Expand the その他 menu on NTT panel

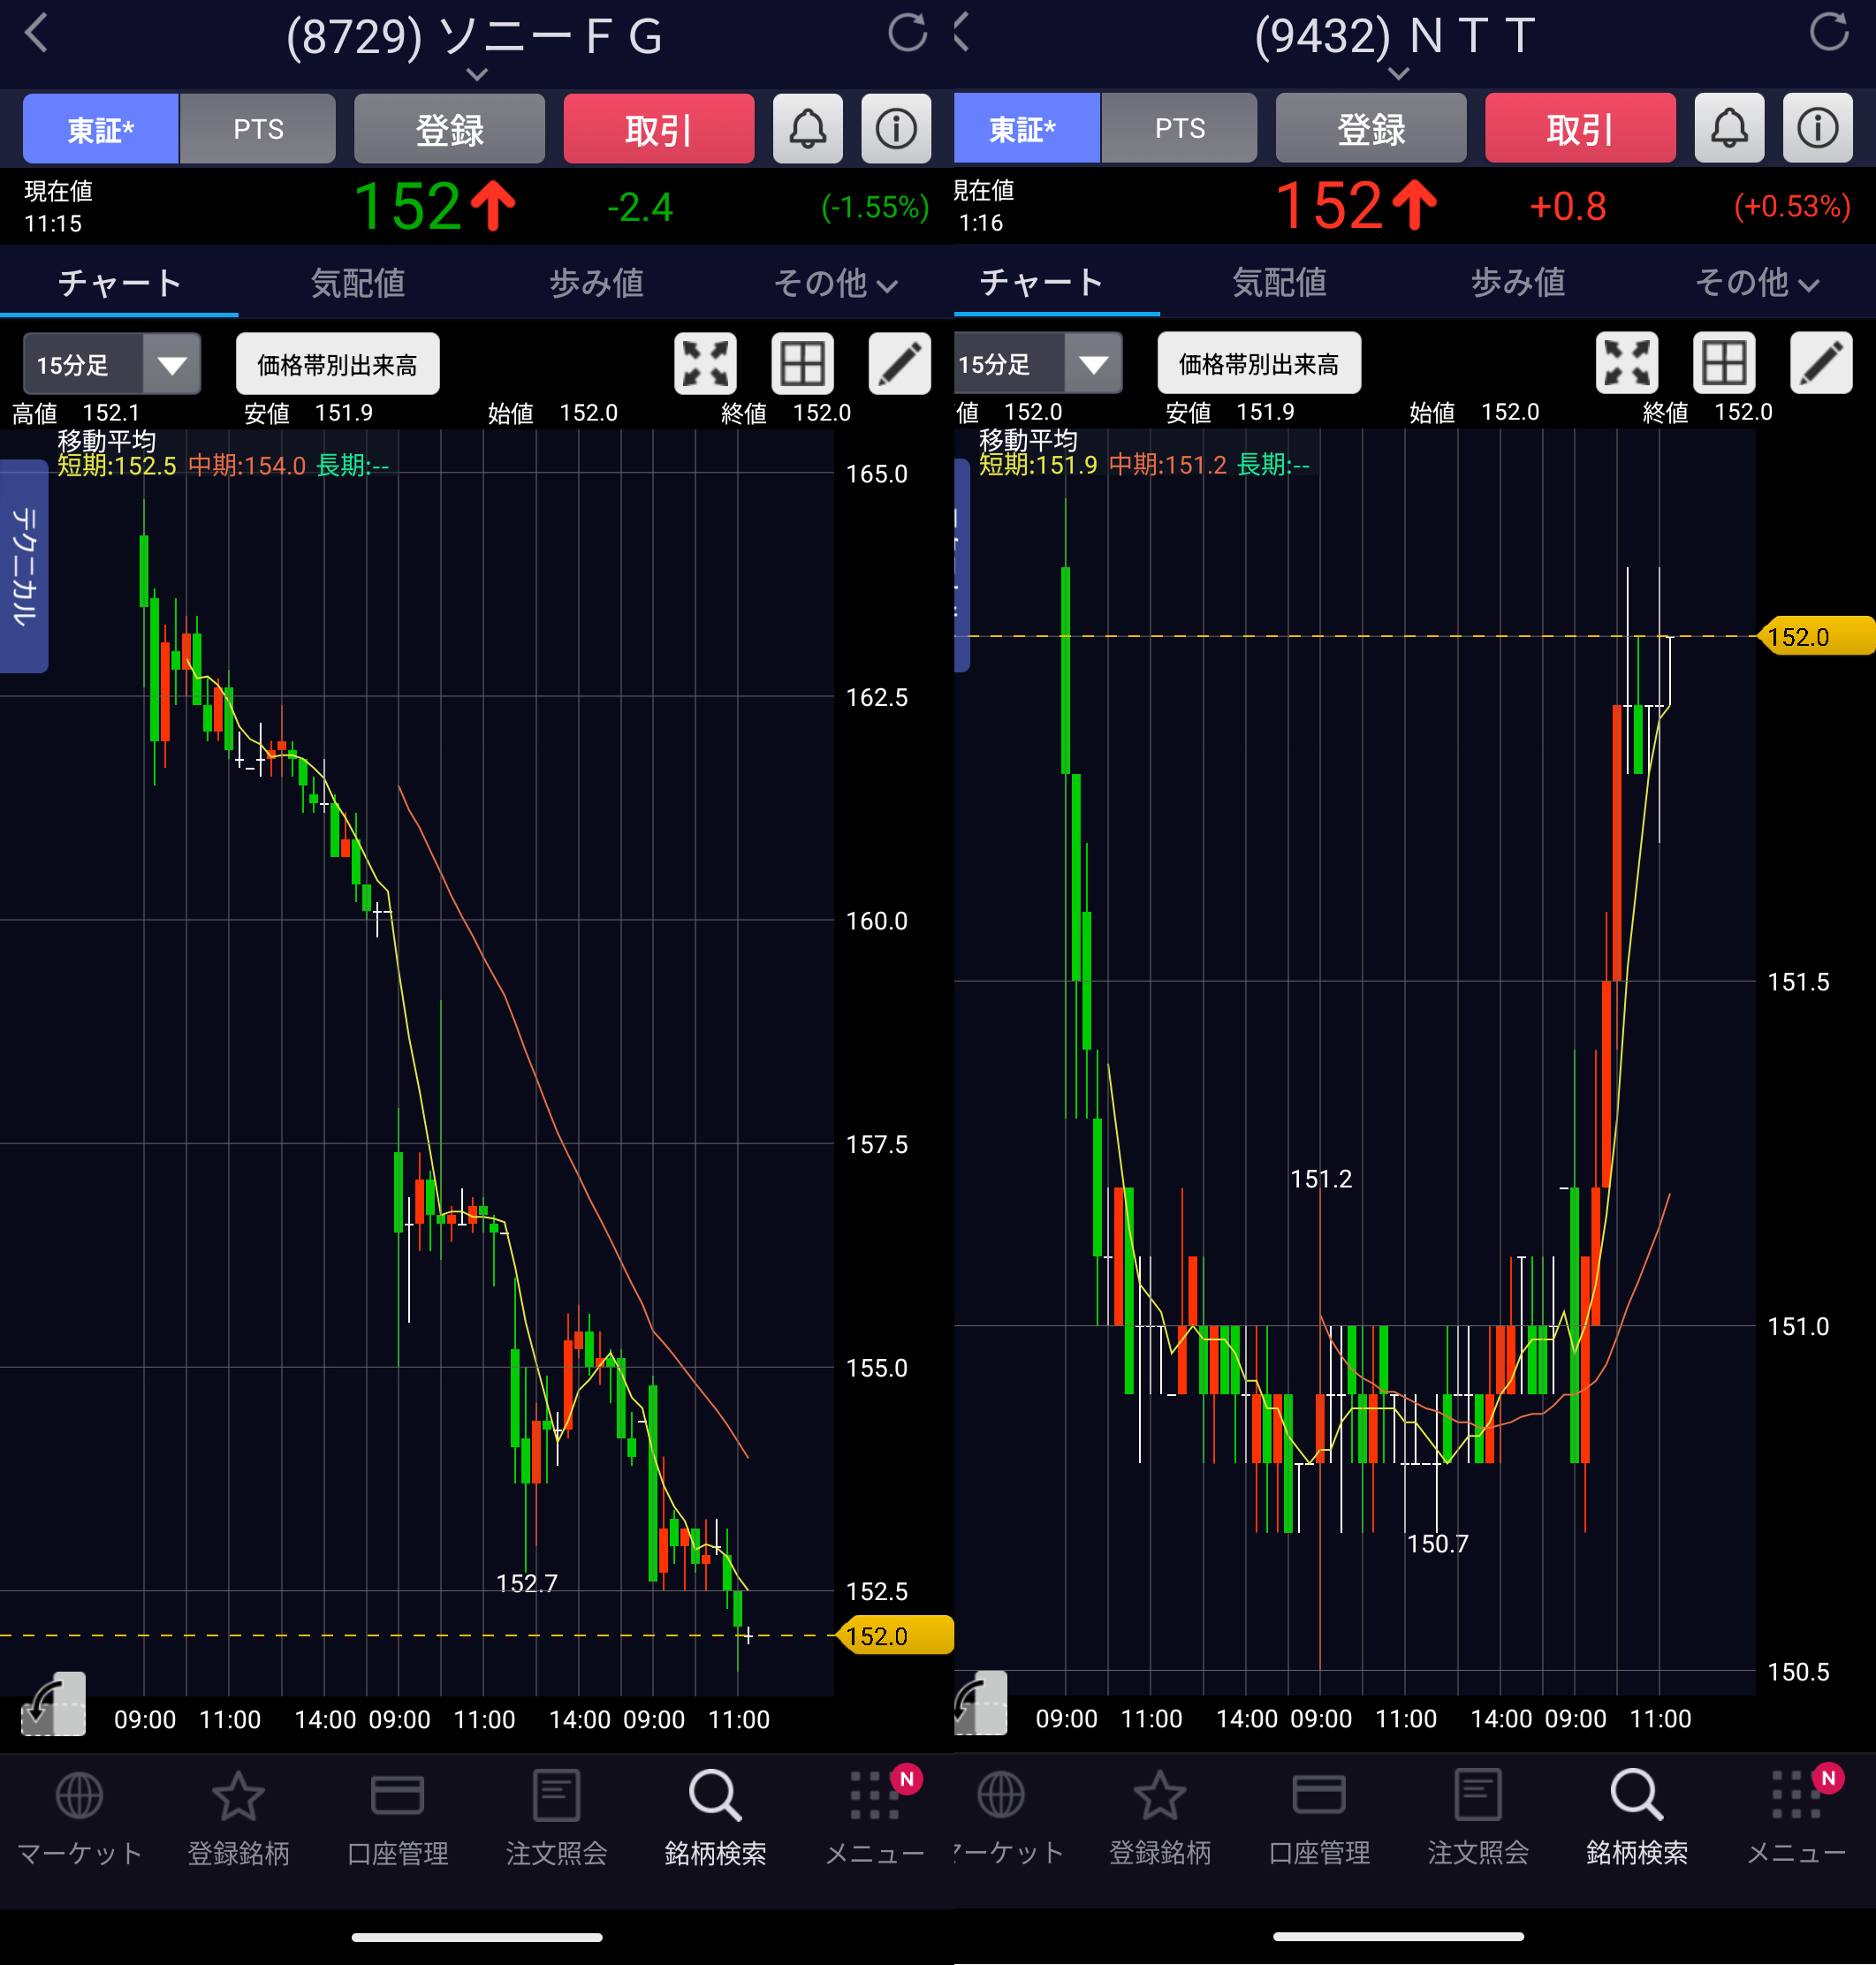(x=1756, y=283)
